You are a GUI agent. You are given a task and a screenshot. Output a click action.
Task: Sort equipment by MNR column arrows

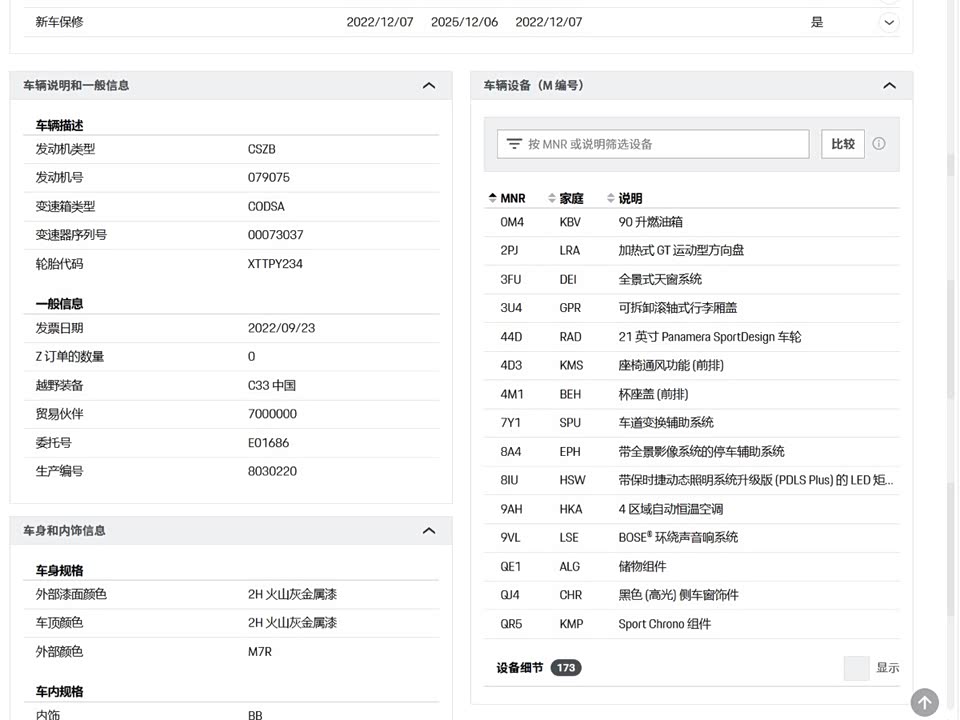click(x=492, y=198)
